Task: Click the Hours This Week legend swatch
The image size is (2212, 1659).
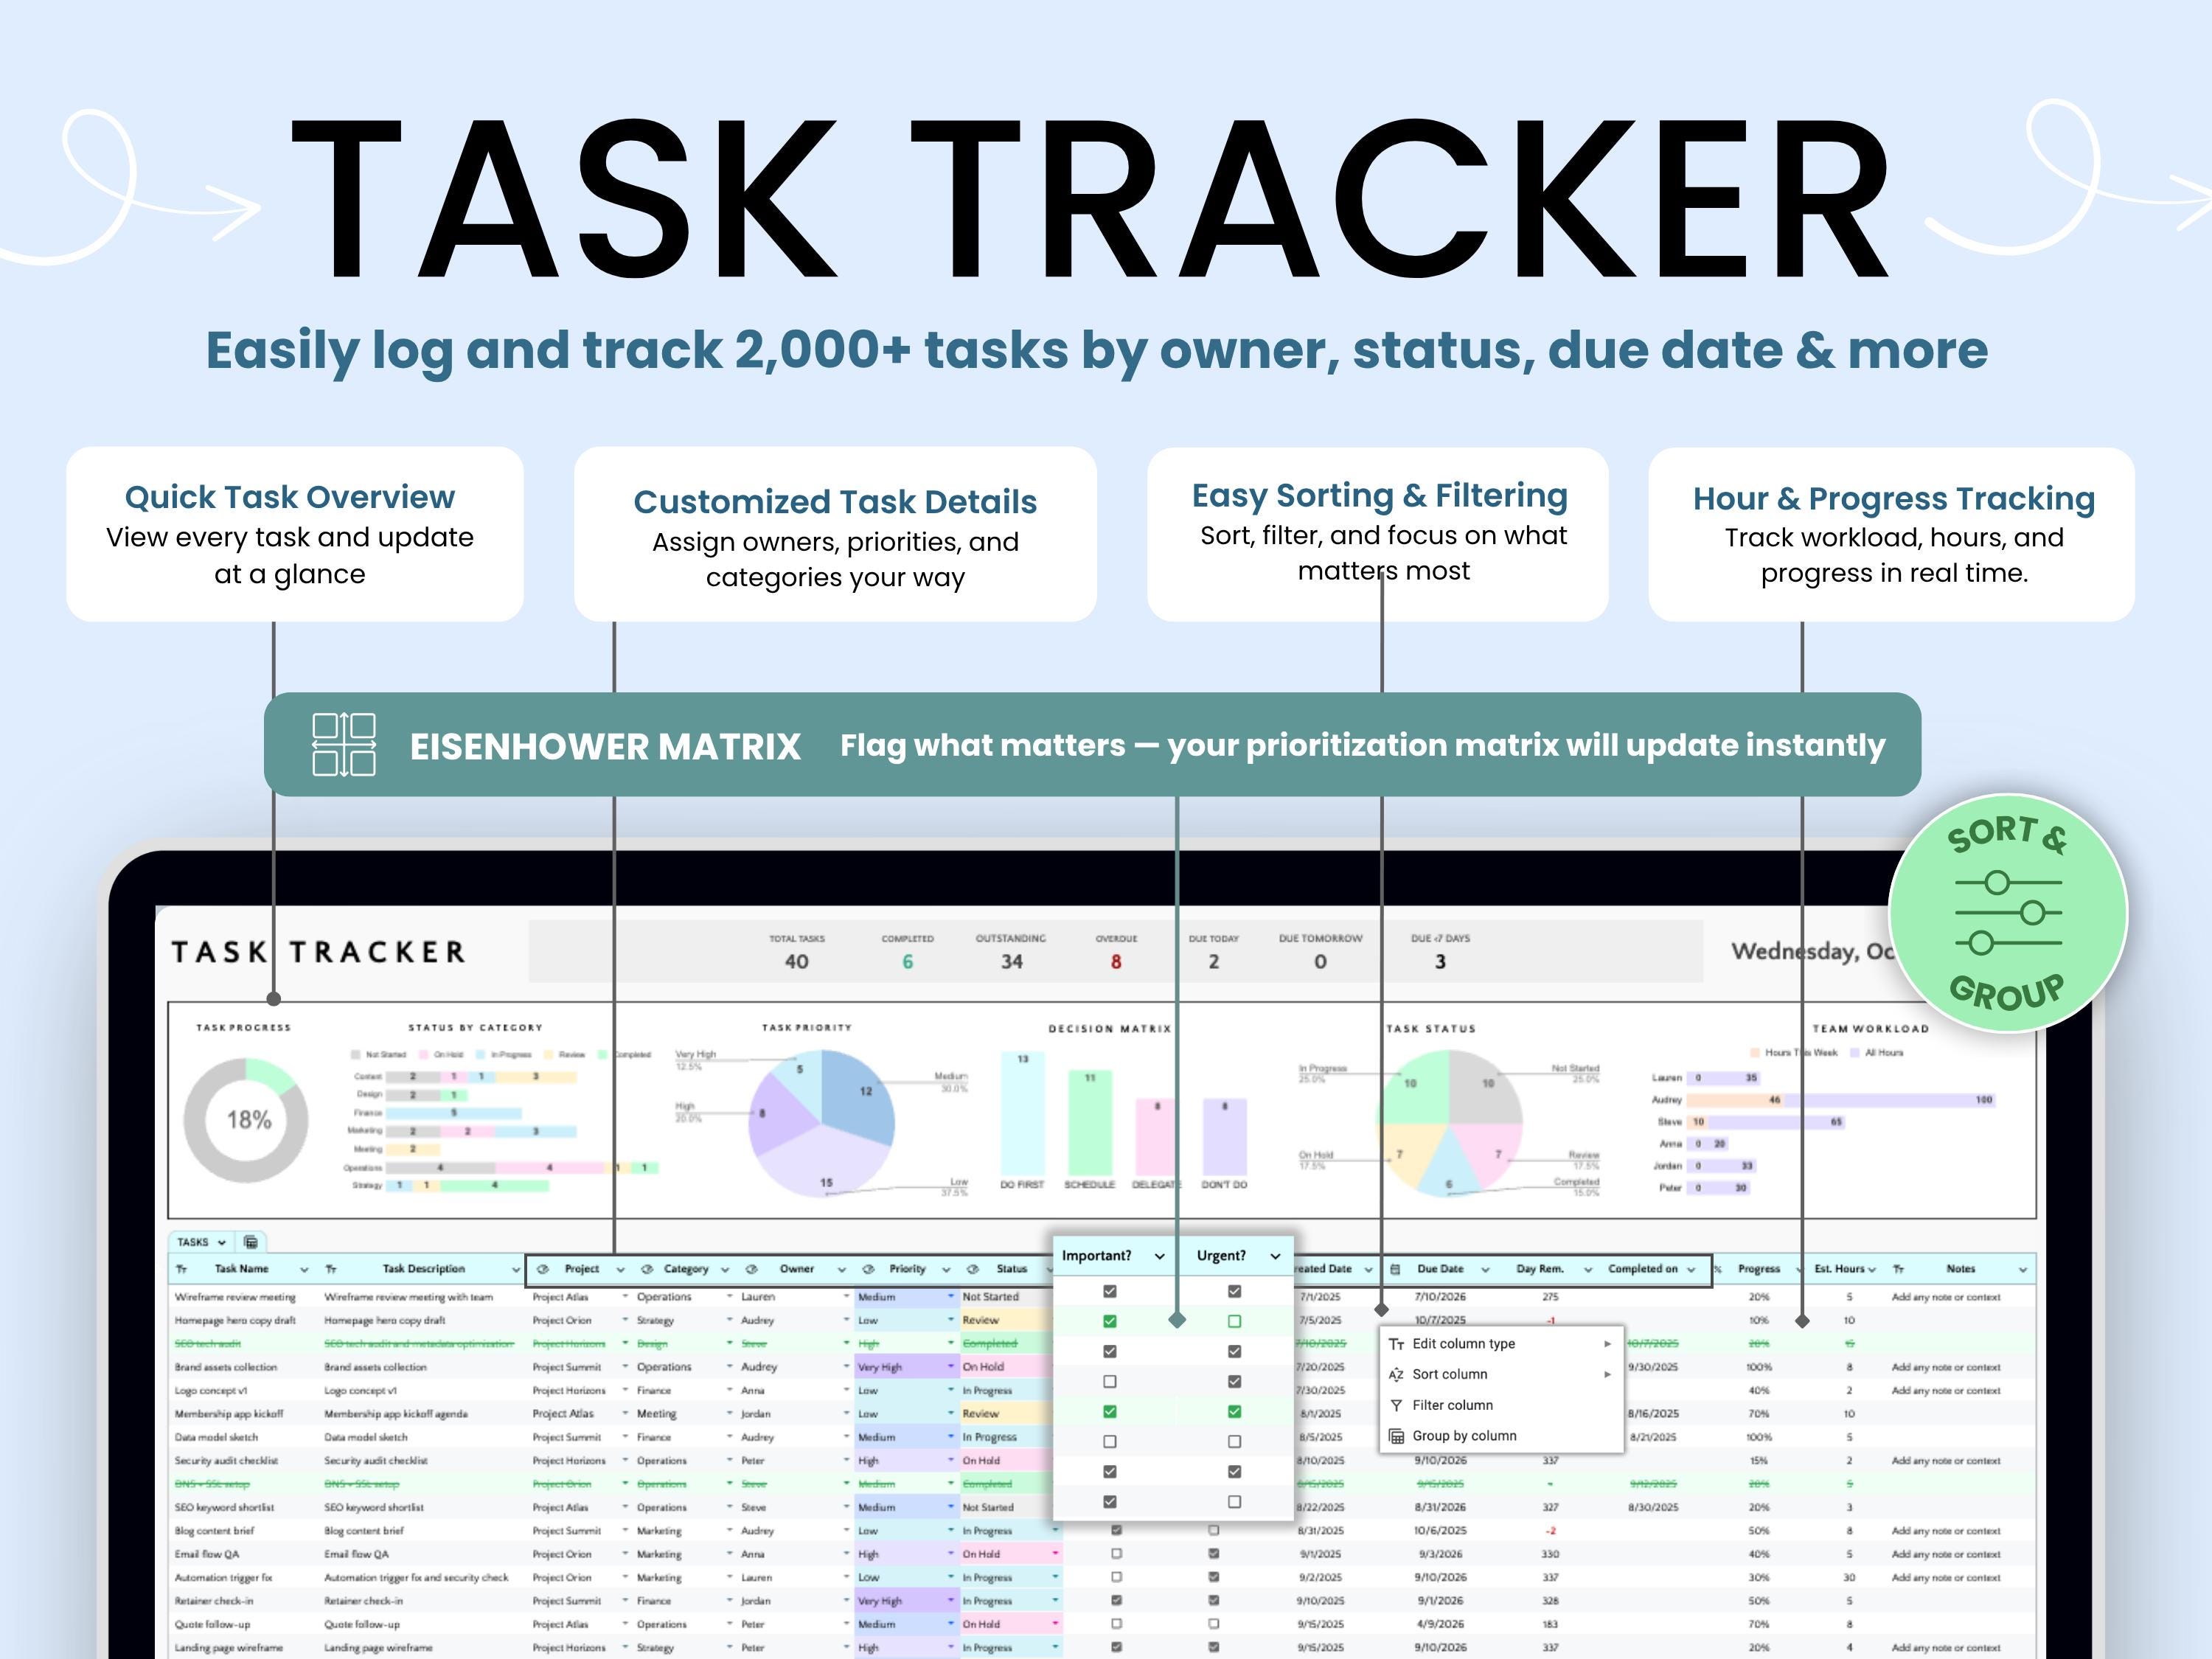Action: [x=1754, y=1052]
